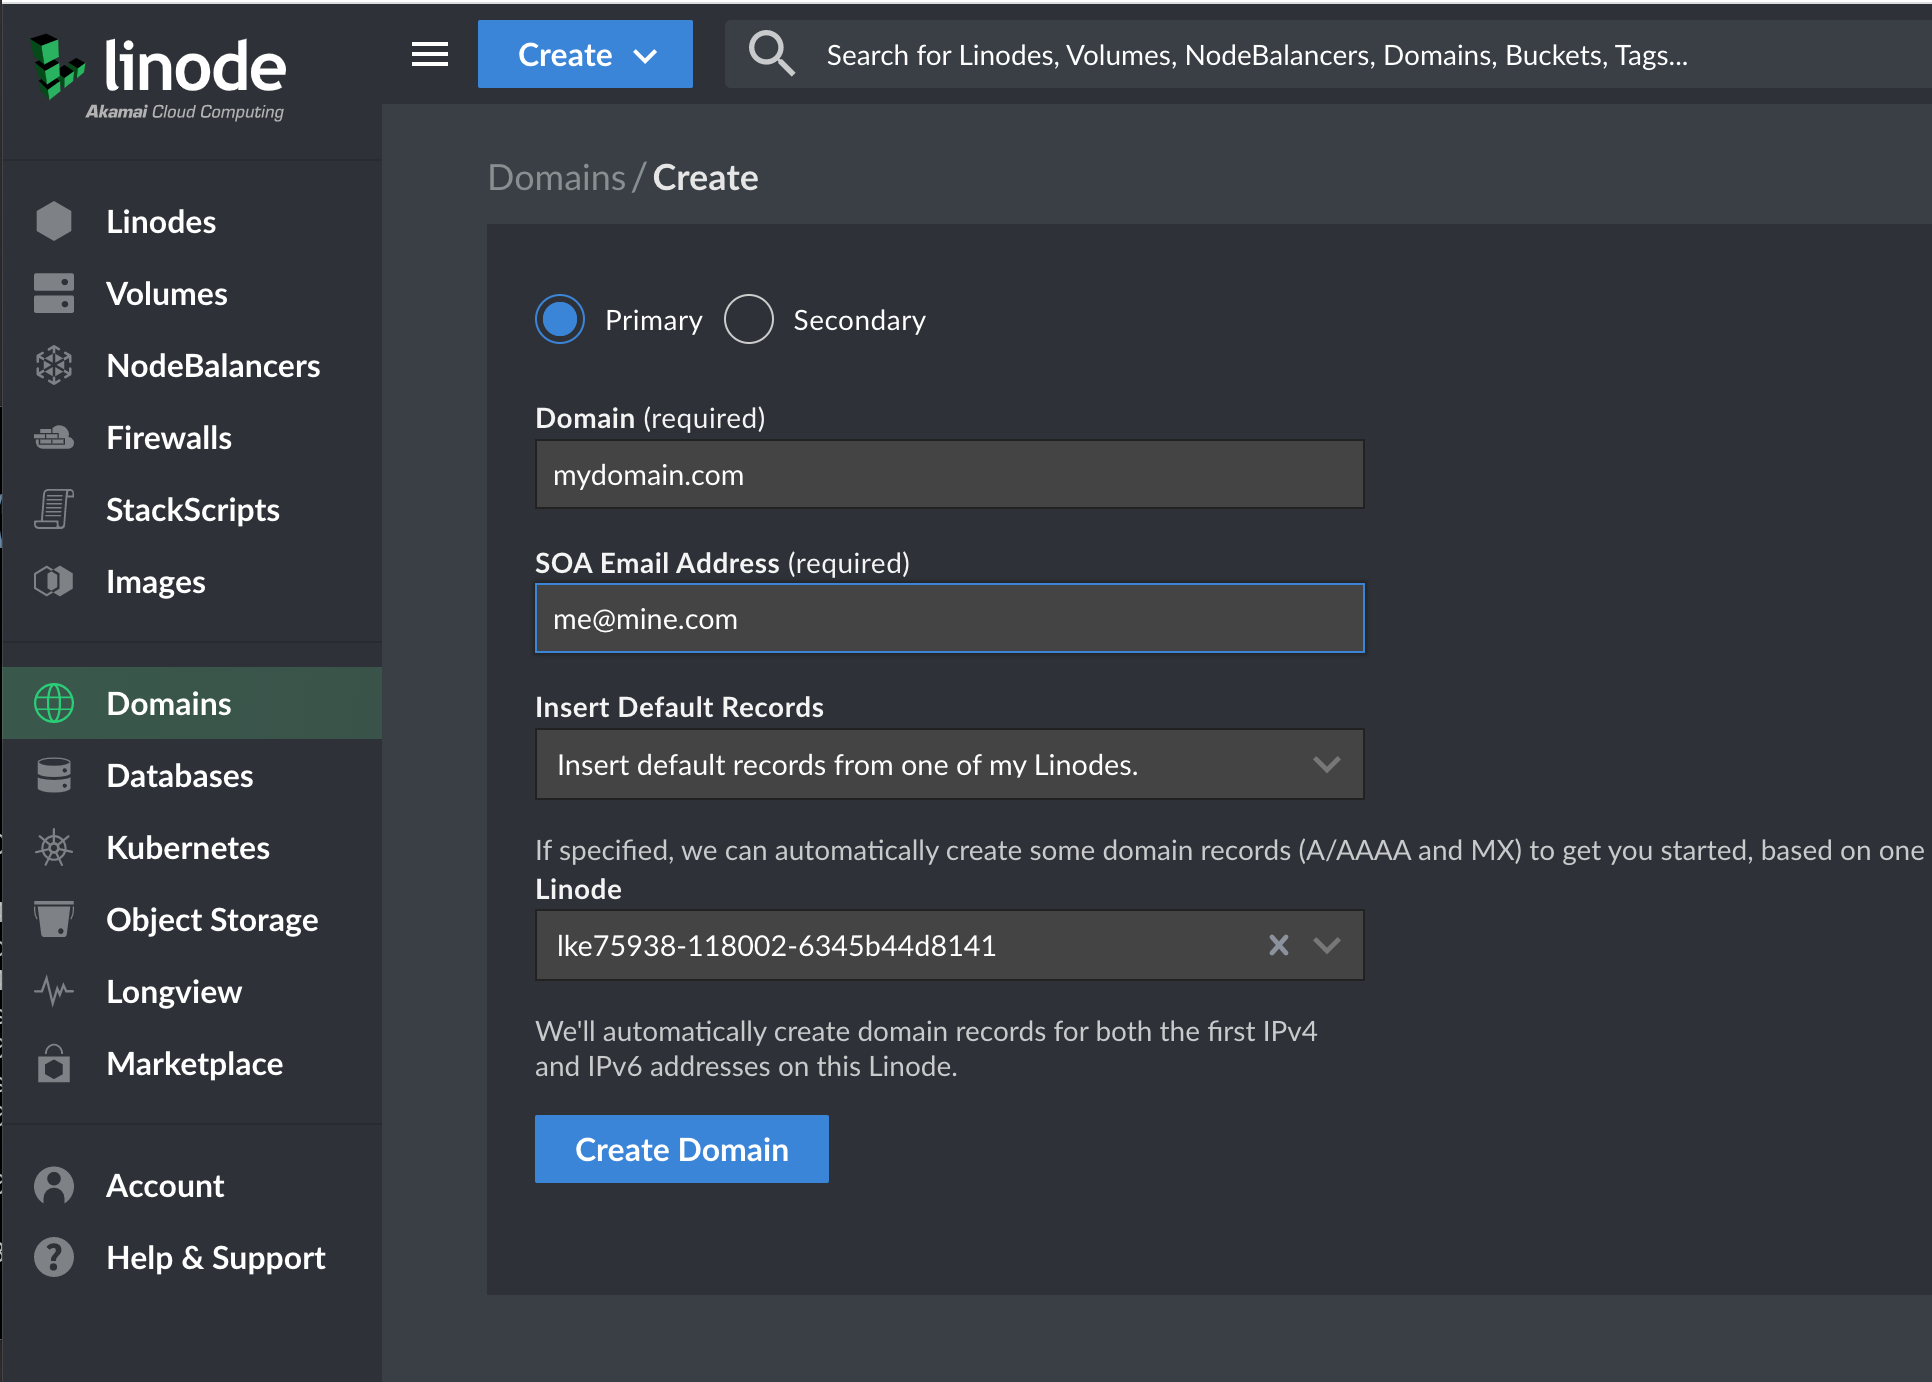Click the NodeBalancers icon
1932x1382 pixels.
point(53,366)
